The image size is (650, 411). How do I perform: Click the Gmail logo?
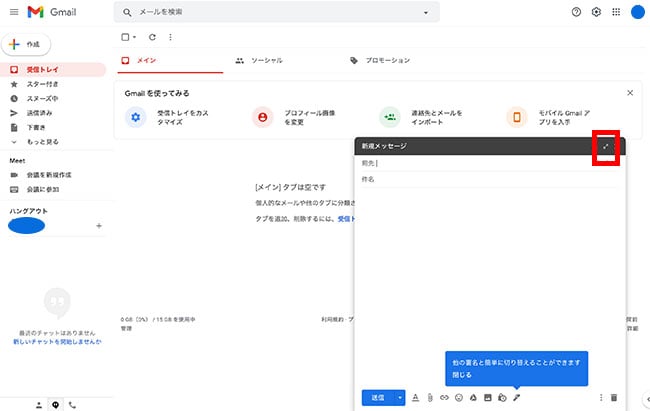point(52,12)
